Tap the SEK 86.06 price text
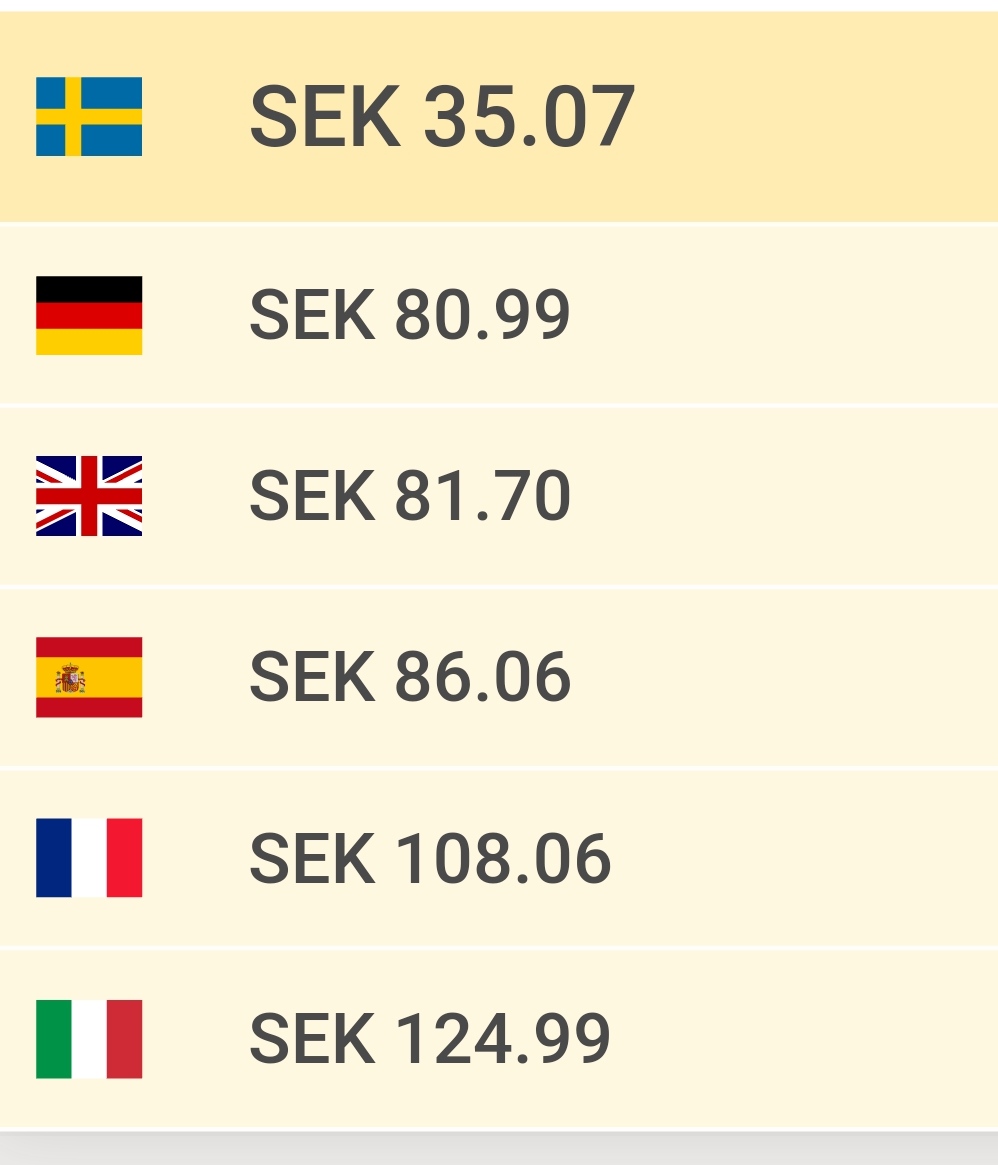The image size is (998, 1165). point(409,677)
